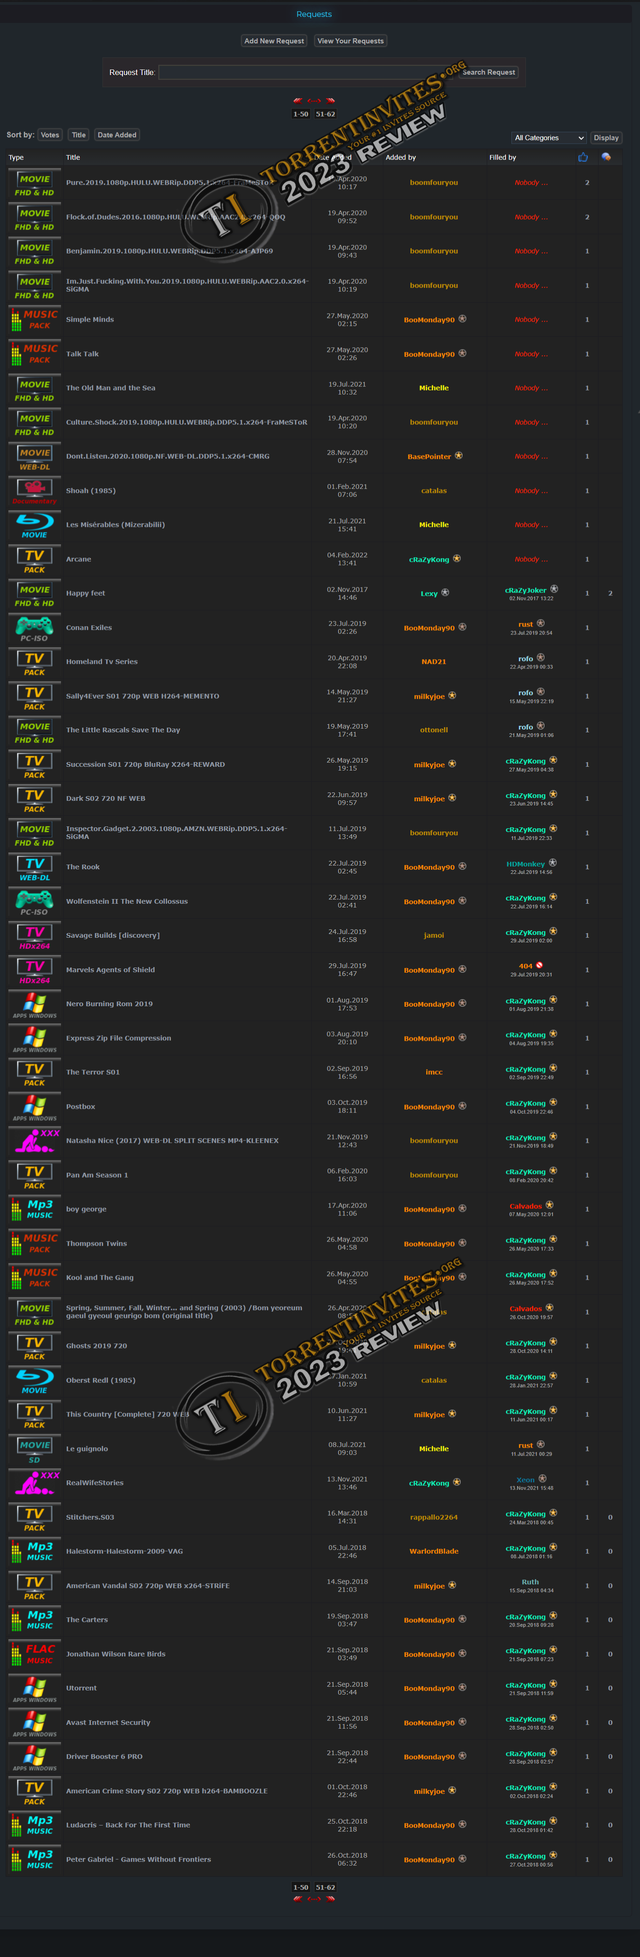Click the comments column header icon
Image resolution: width=640 pixels, height=1957 pixels.
(606, 157)
